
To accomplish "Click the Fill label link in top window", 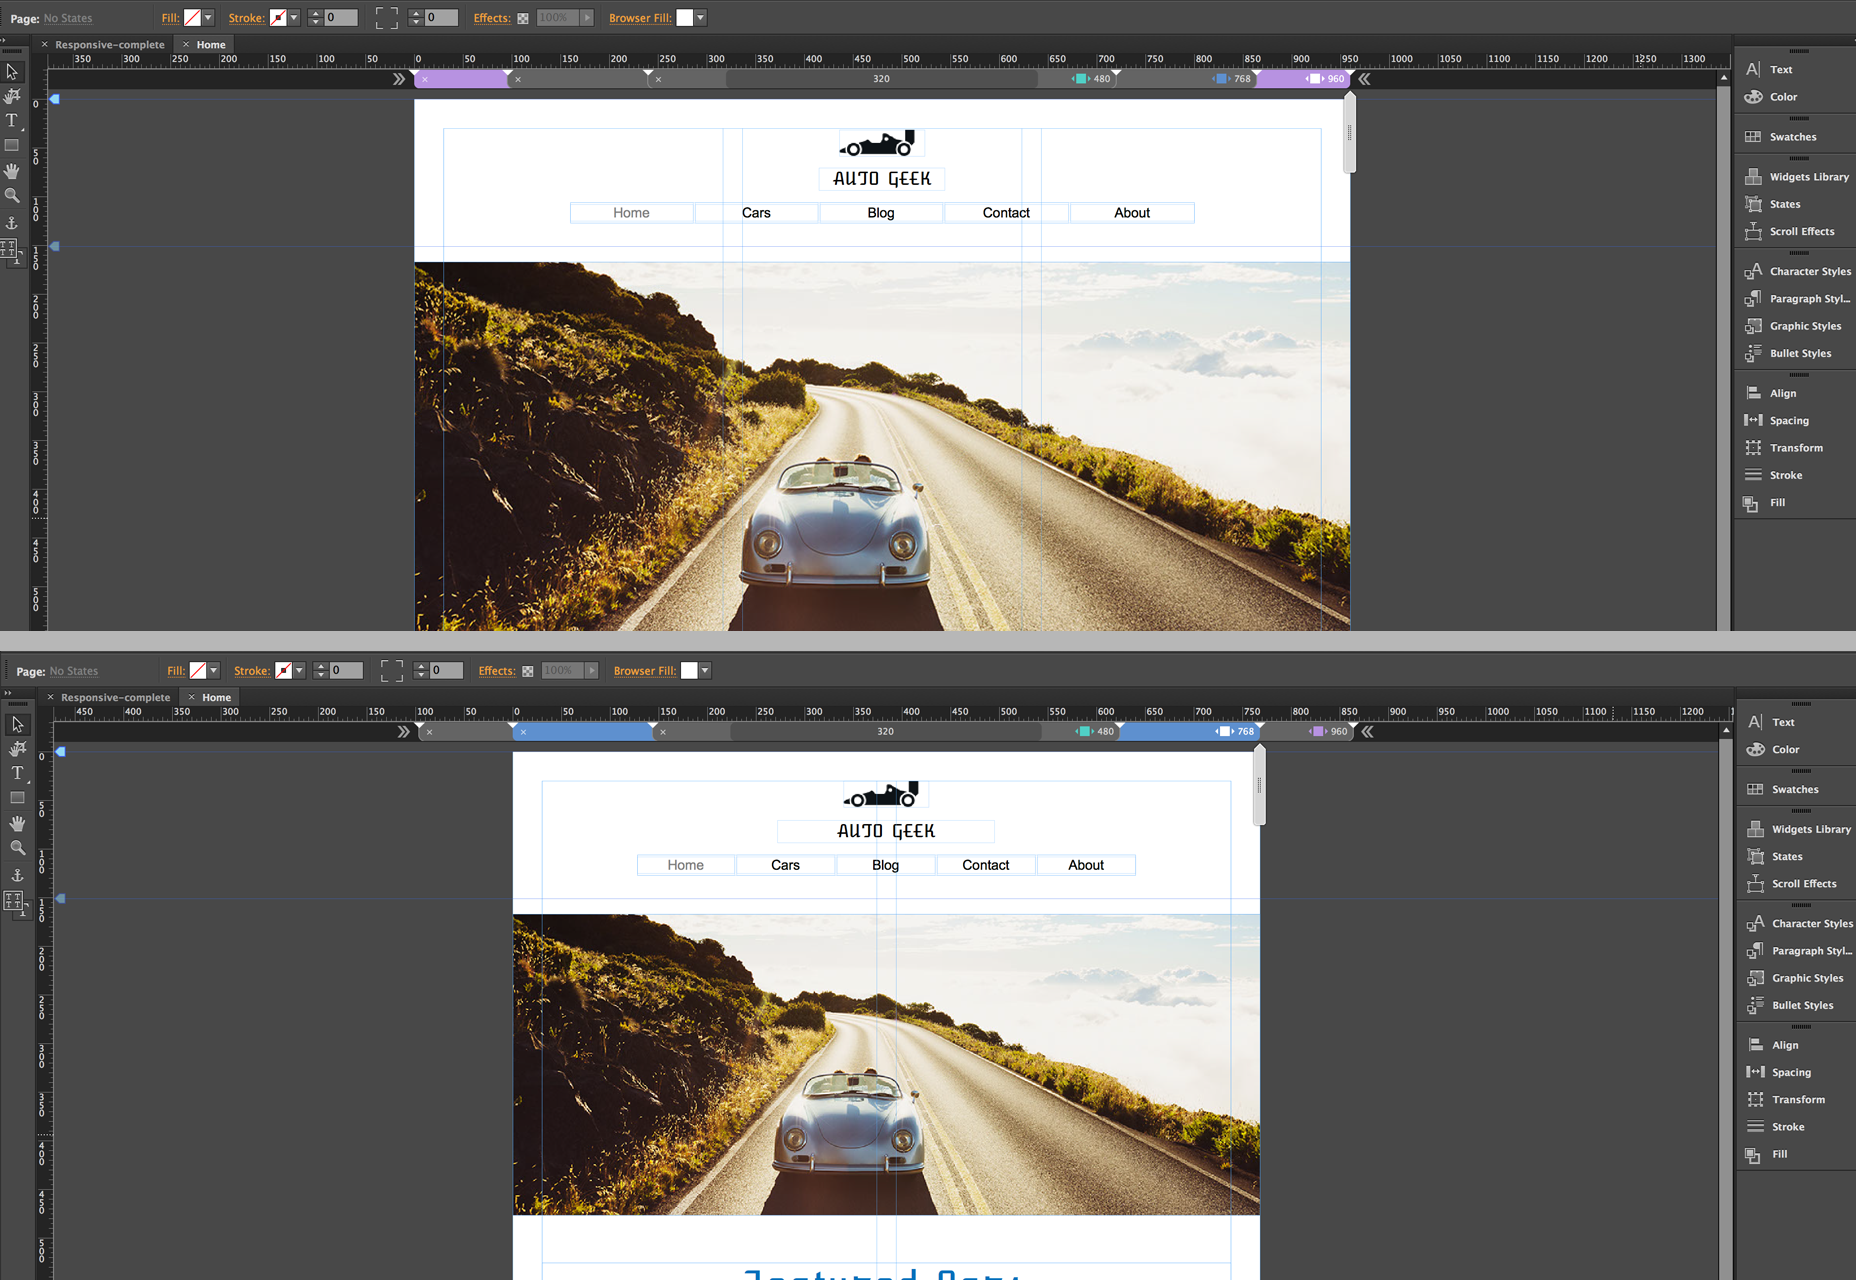I will (170, 18).
